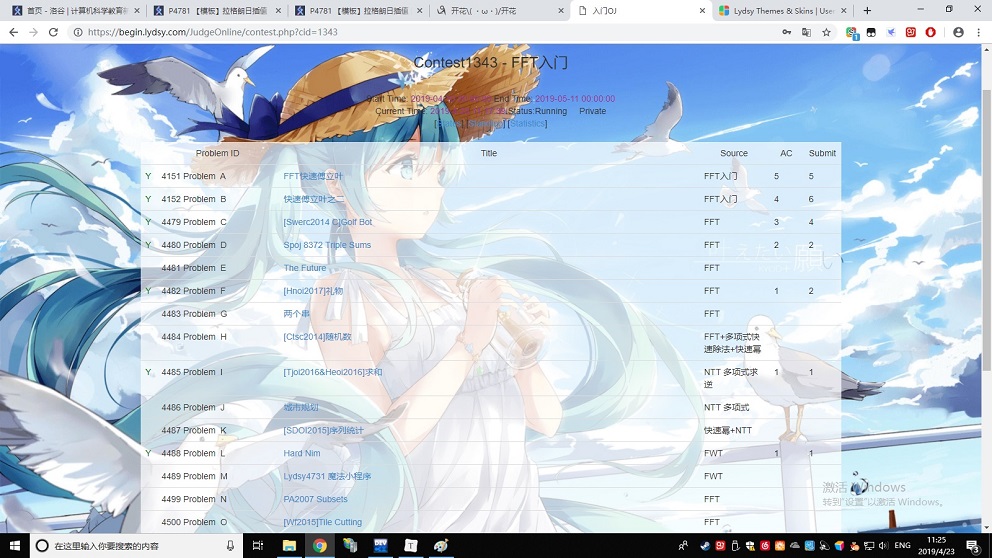Open 城市规划 problem

pyautogui.click(x=301, y=407)
